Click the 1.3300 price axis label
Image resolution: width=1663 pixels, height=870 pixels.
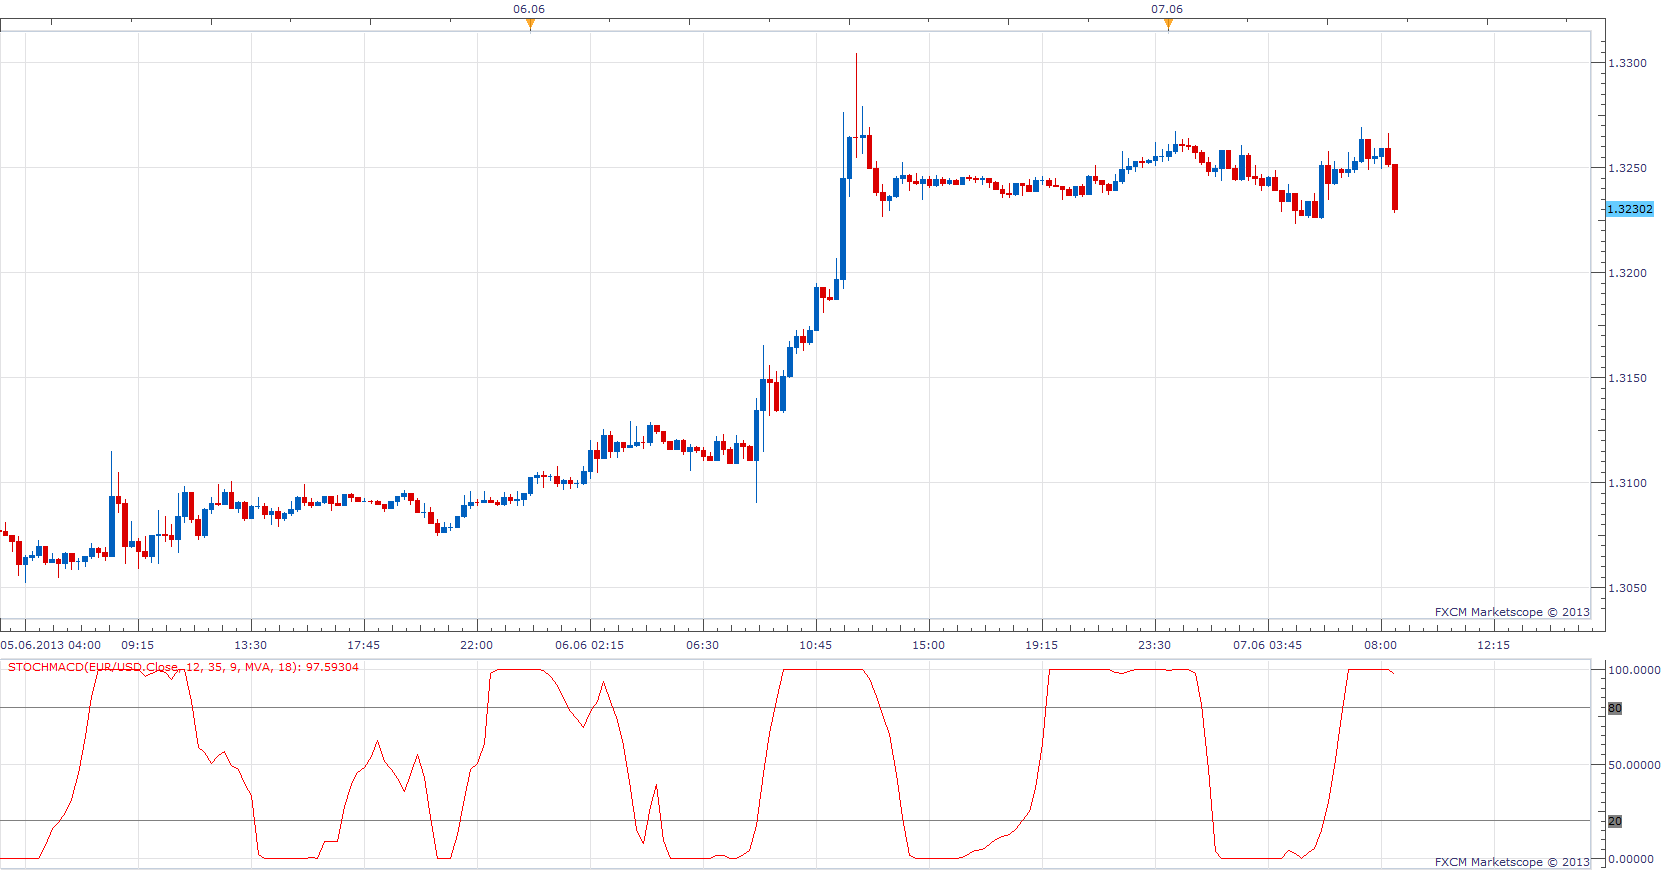1627,63
